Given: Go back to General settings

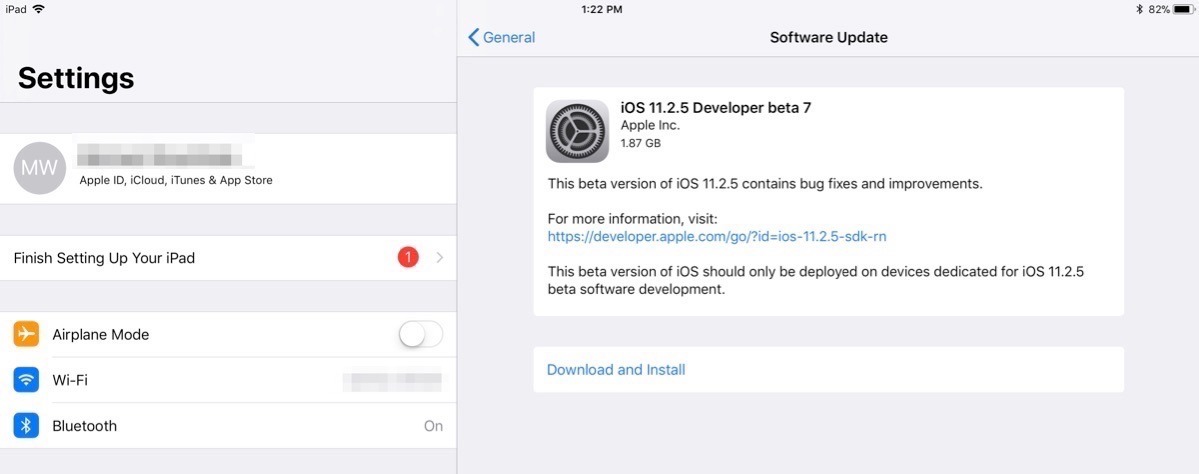Looking at the screenshot, I should click(502, 37).
